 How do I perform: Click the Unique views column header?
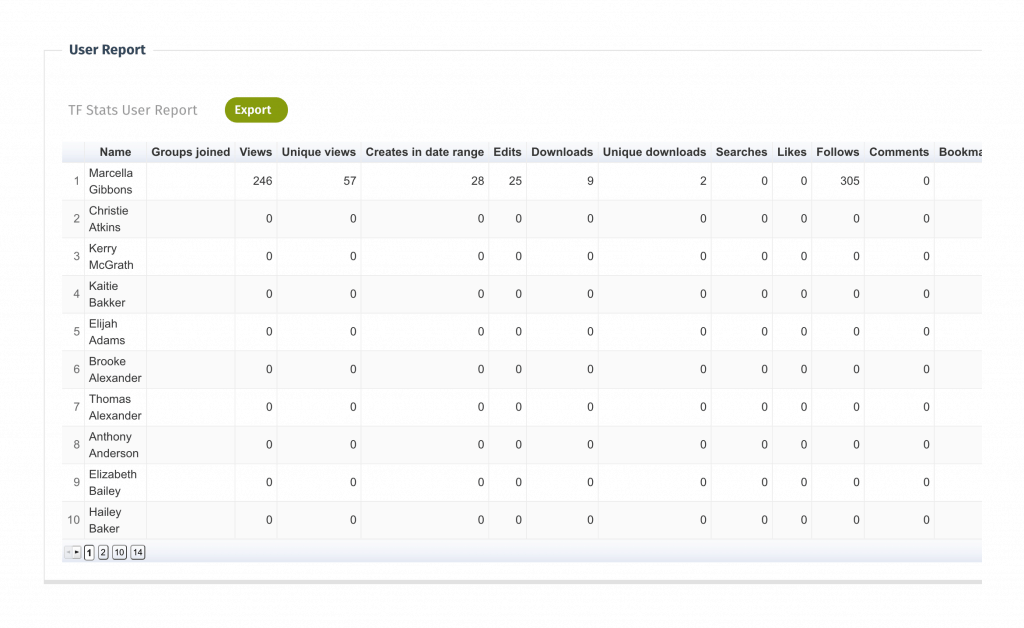click(x=319, y=152)
